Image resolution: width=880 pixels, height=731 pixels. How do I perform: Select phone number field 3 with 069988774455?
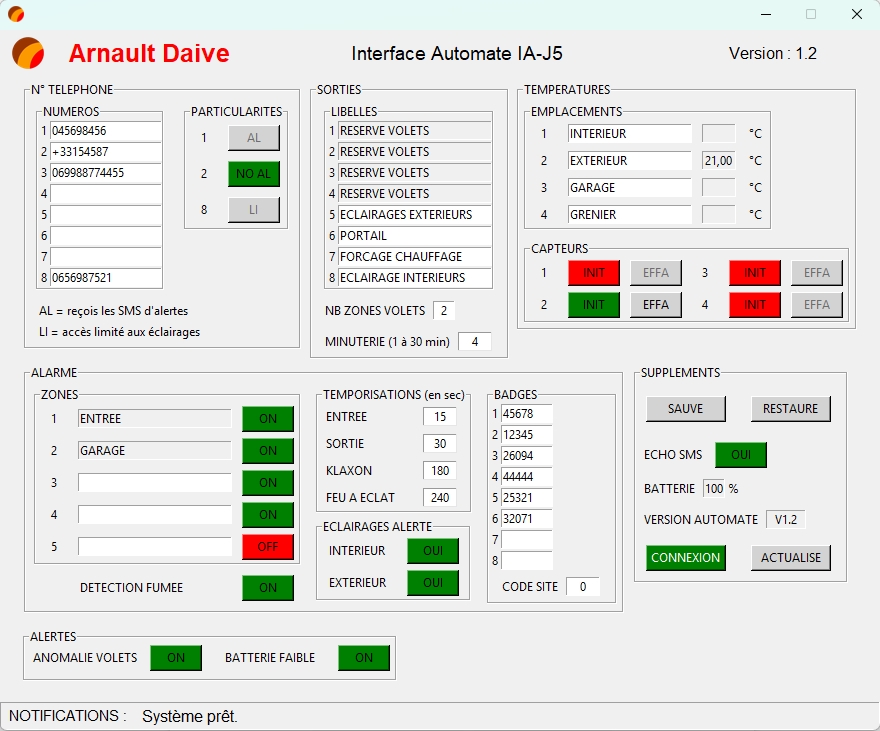tap(106, 173)
